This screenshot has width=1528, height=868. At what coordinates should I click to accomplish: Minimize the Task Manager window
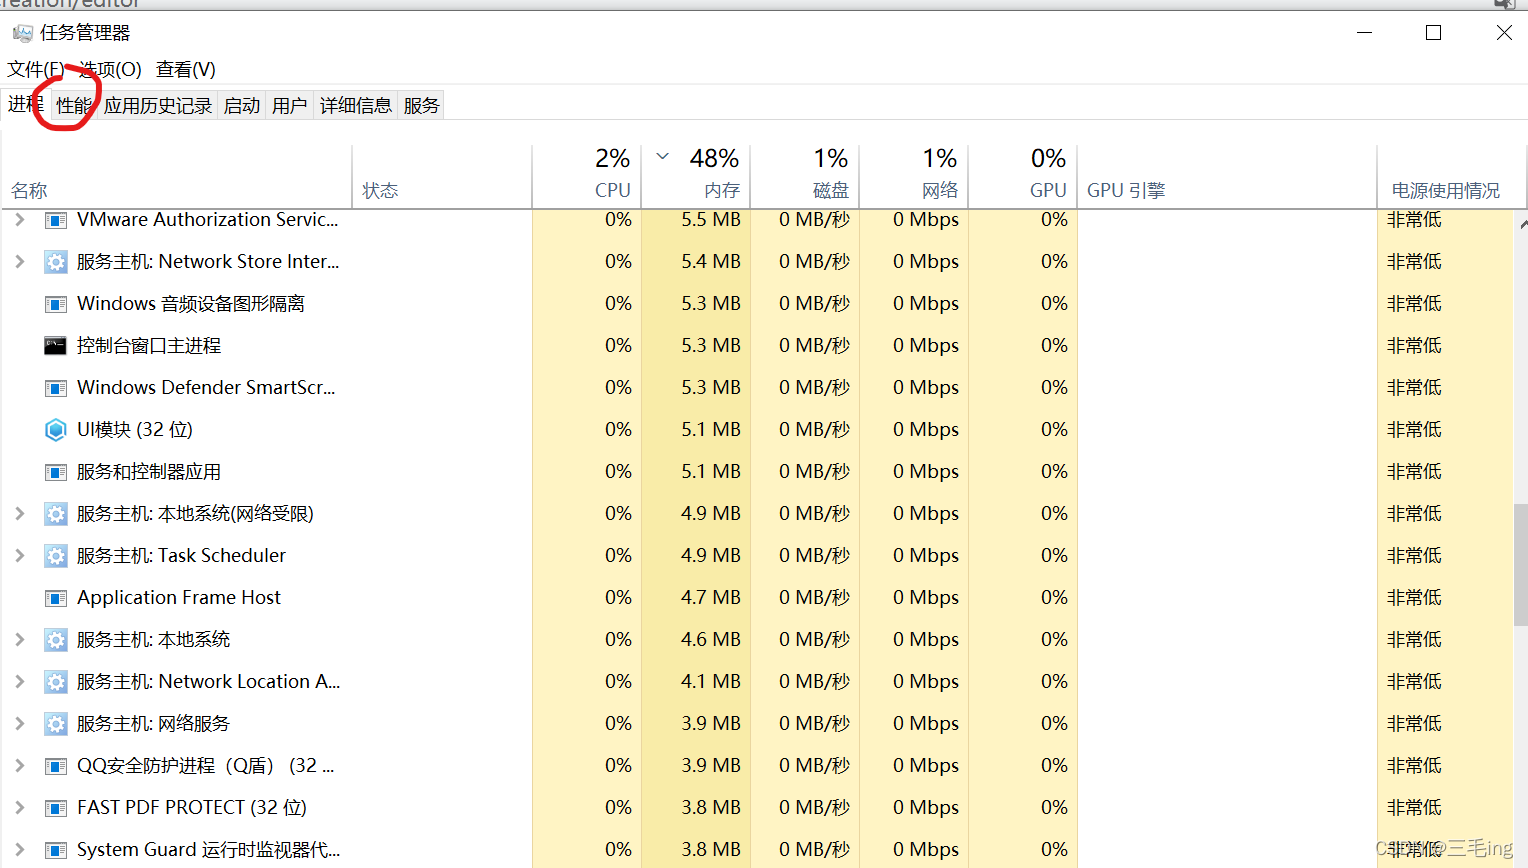1364,33
